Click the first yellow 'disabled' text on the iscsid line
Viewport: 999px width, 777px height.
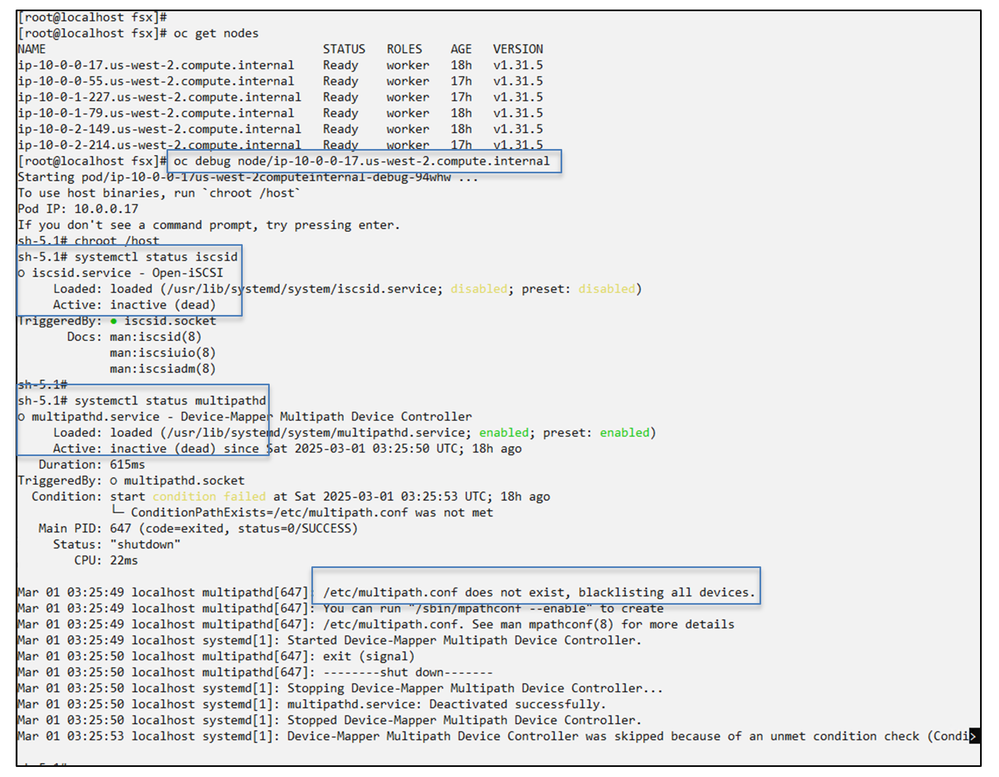click(478, 289)
